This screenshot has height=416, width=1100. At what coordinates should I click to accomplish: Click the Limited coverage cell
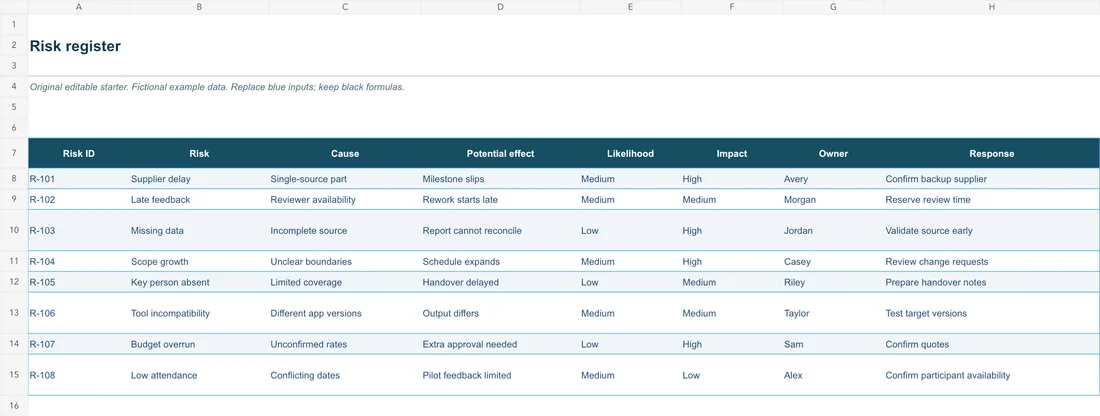pos(345,282)
